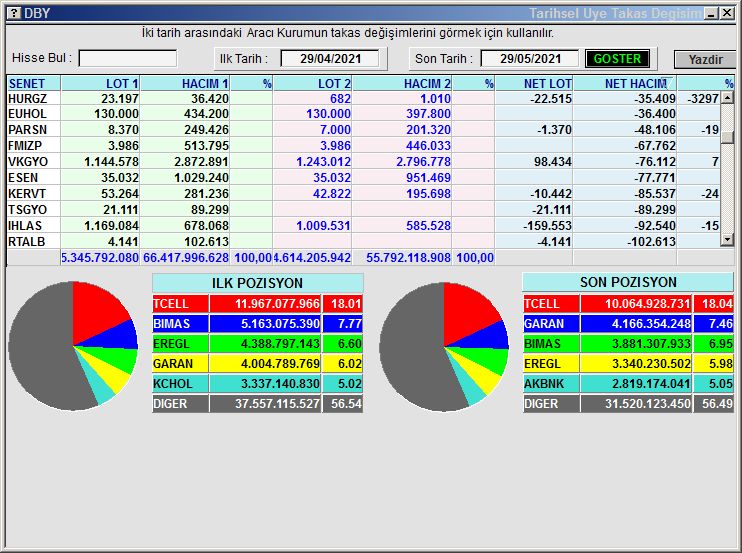742x553 pixels.
Task: Click NET LOT value 98.434
Action: coord(553,162)
